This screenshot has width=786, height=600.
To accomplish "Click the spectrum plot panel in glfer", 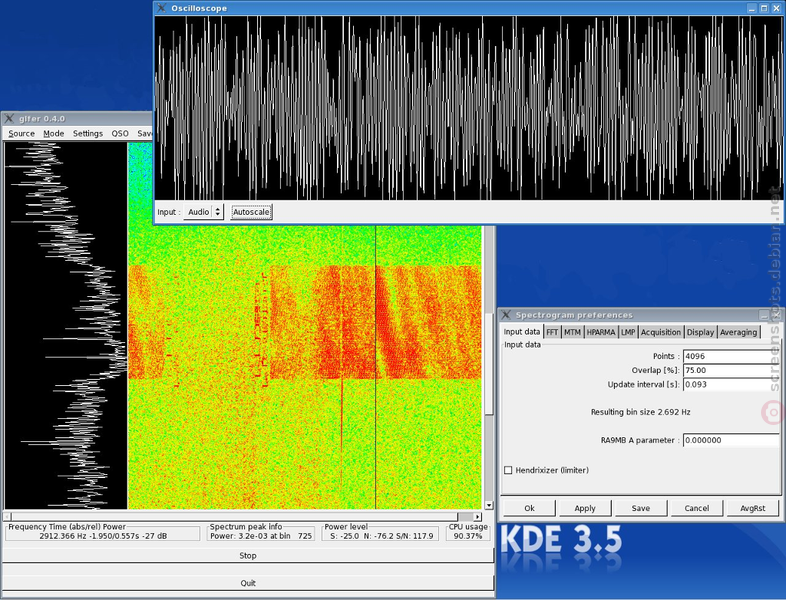I will tap(66, 326).
